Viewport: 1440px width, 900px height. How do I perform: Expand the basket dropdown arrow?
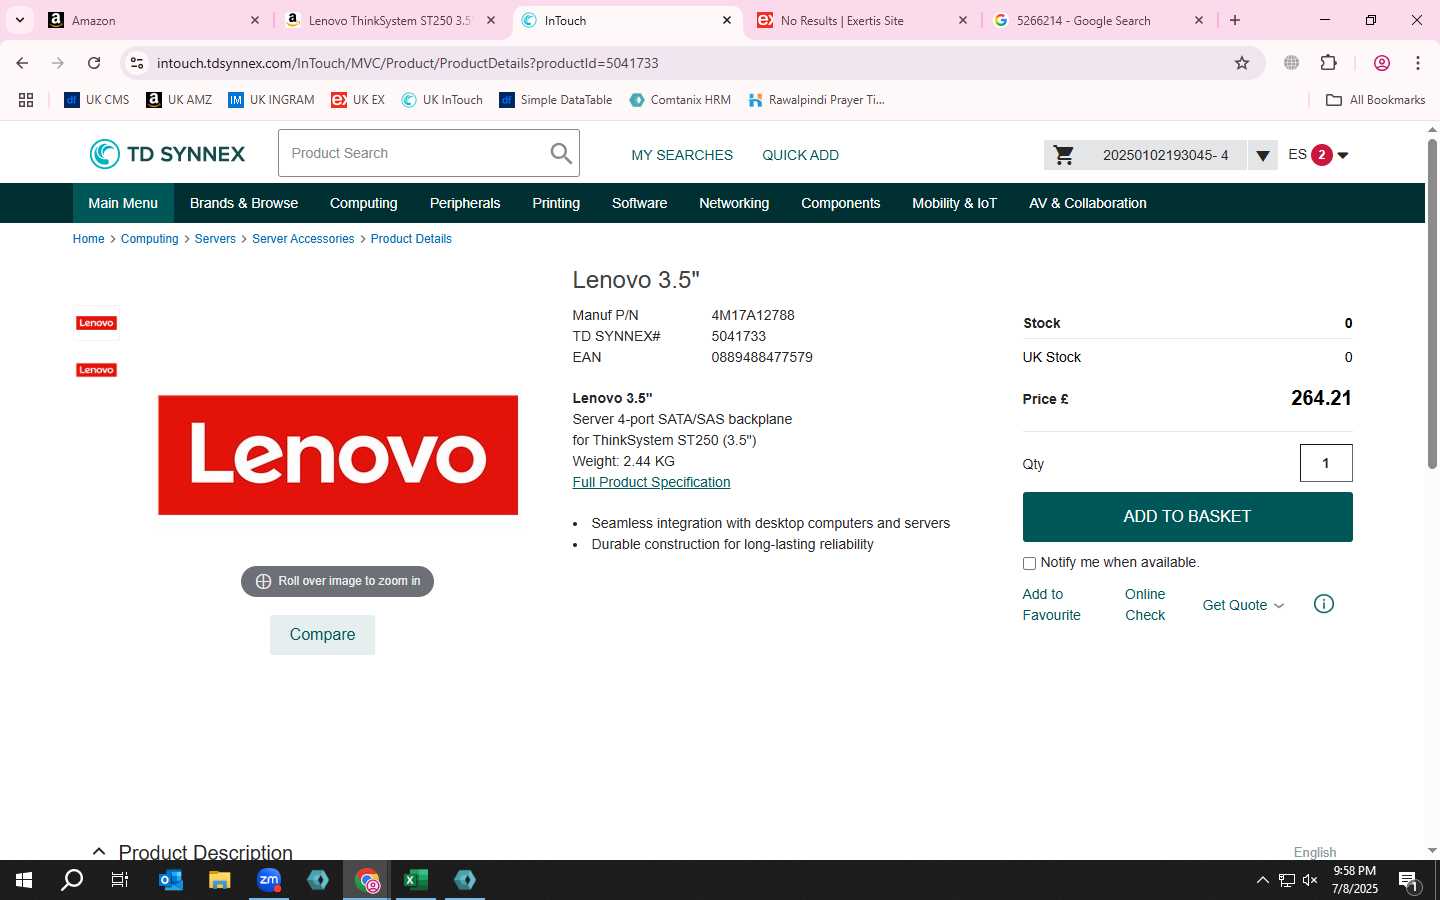pyautogui.click(x=1263, y=155)
